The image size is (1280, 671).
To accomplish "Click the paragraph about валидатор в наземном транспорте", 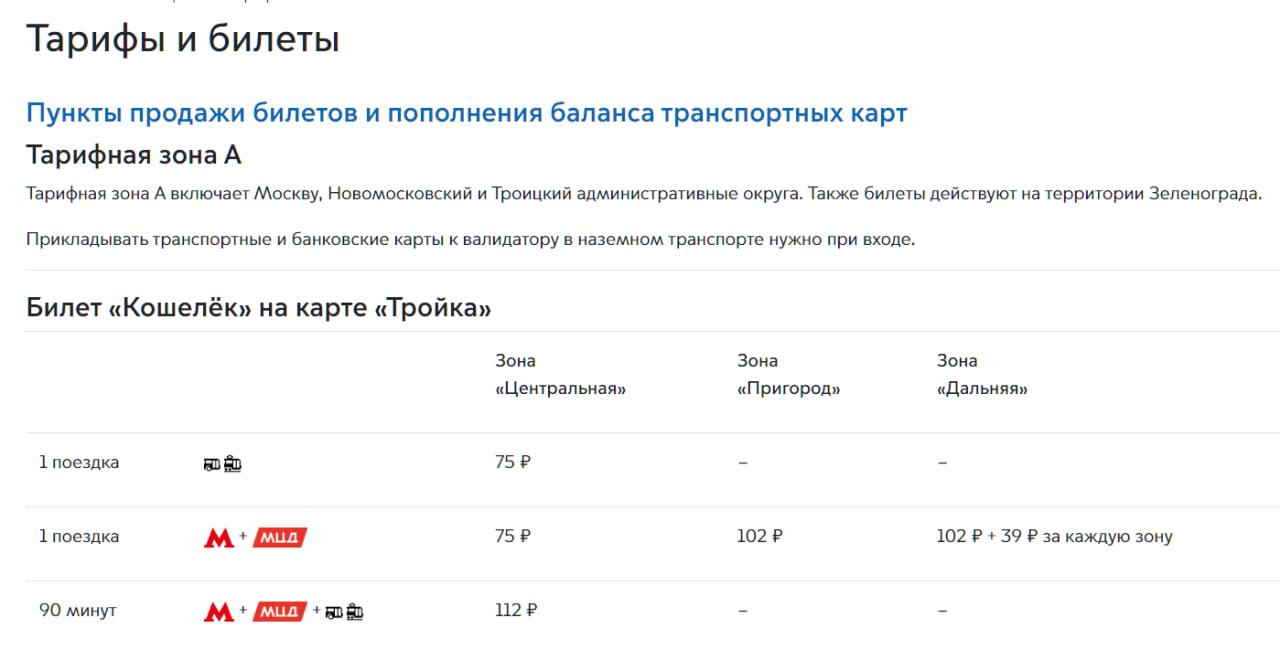I will pyautogui.click(x=470, y=240).
